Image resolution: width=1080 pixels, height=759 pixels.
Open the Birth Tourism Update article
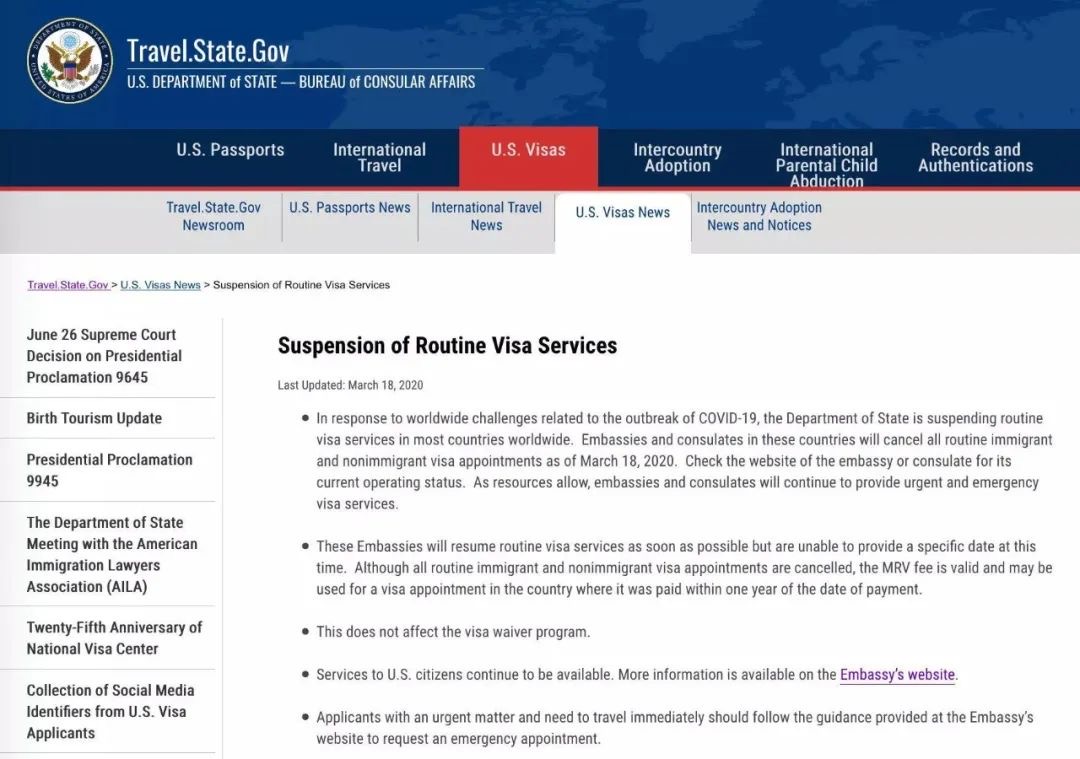point(94,418)
